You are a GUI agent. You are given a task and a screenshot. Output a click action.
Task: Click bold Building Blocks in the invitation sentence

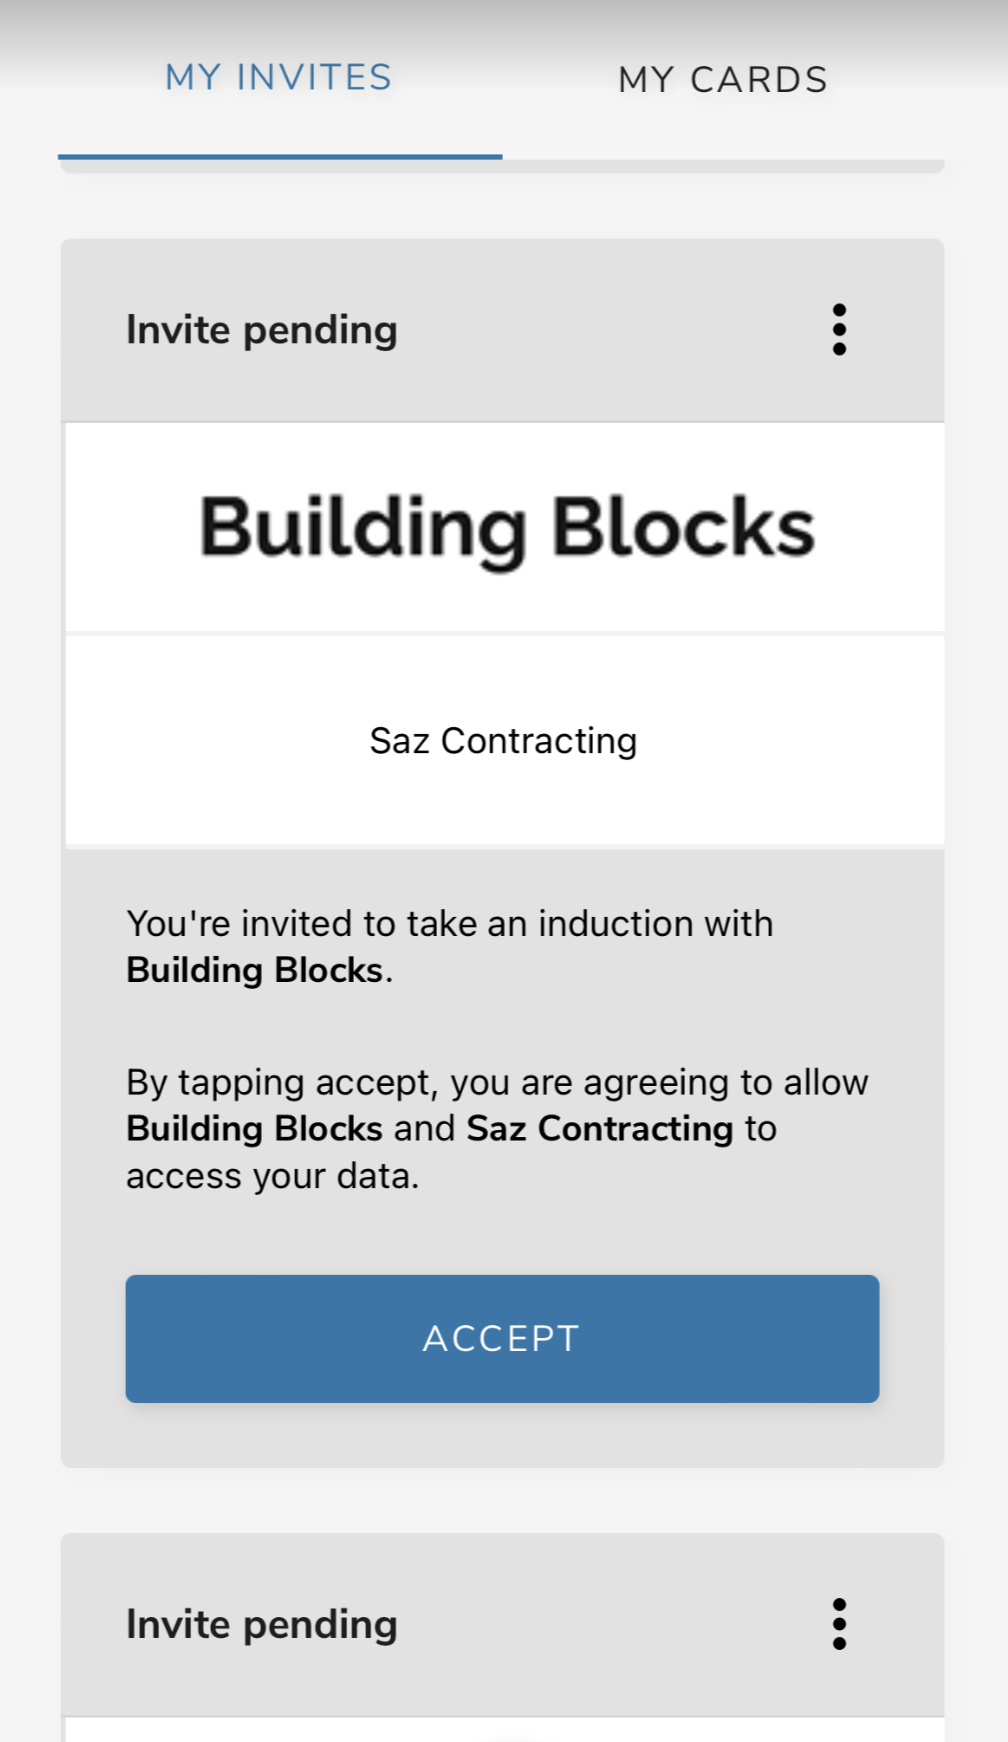tap(254, 970)
